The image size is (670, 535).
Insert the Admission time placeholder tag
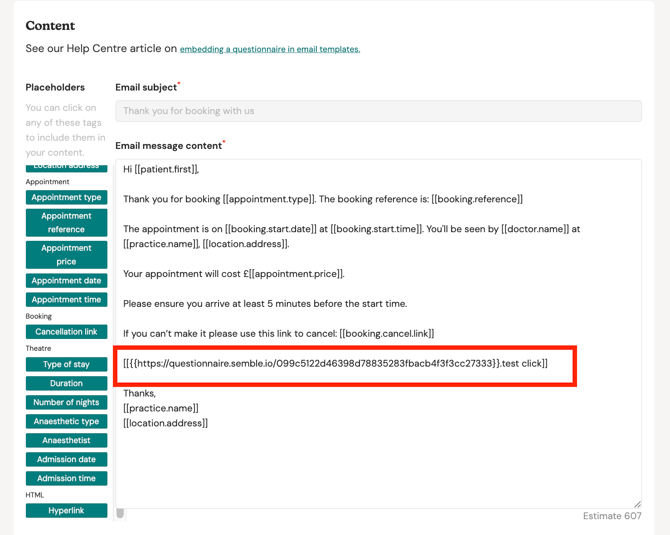[x=66, y=479]
